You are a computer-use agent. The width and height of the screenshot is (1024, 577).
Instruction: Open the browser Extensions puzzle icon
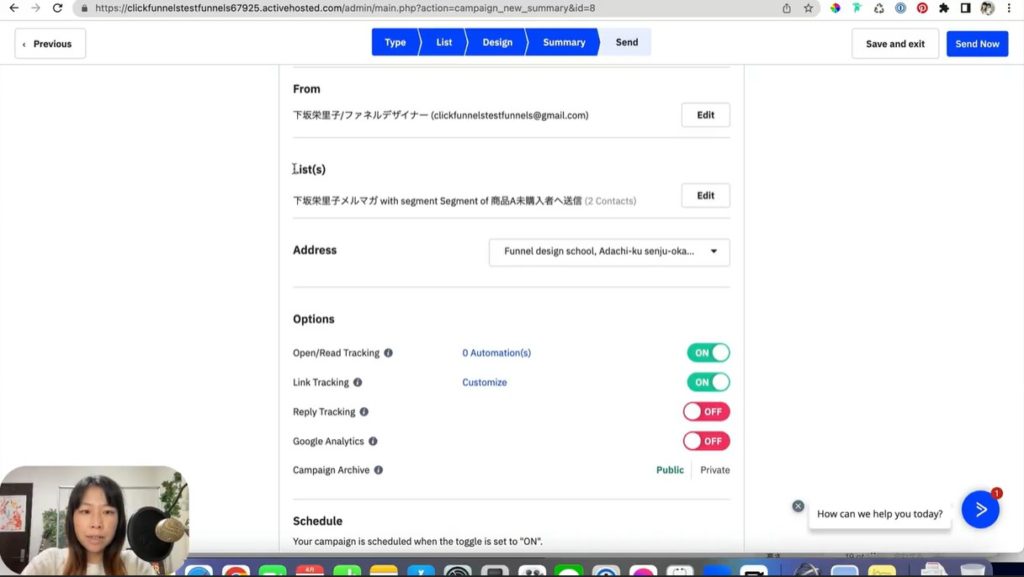pos(943,8)
